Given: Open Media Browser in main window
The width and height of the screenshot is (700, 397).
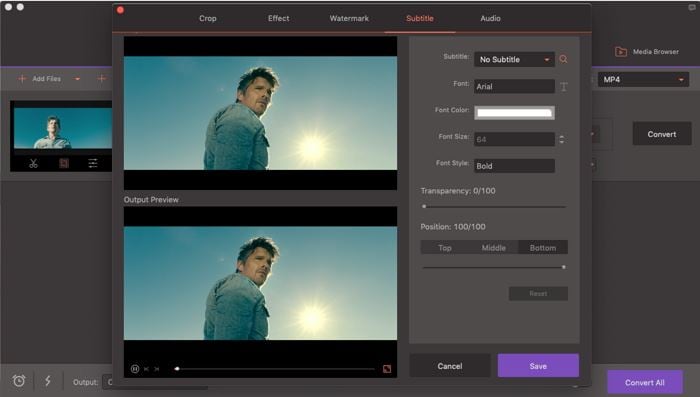Looking at the screenshot, I should [647, 52].
